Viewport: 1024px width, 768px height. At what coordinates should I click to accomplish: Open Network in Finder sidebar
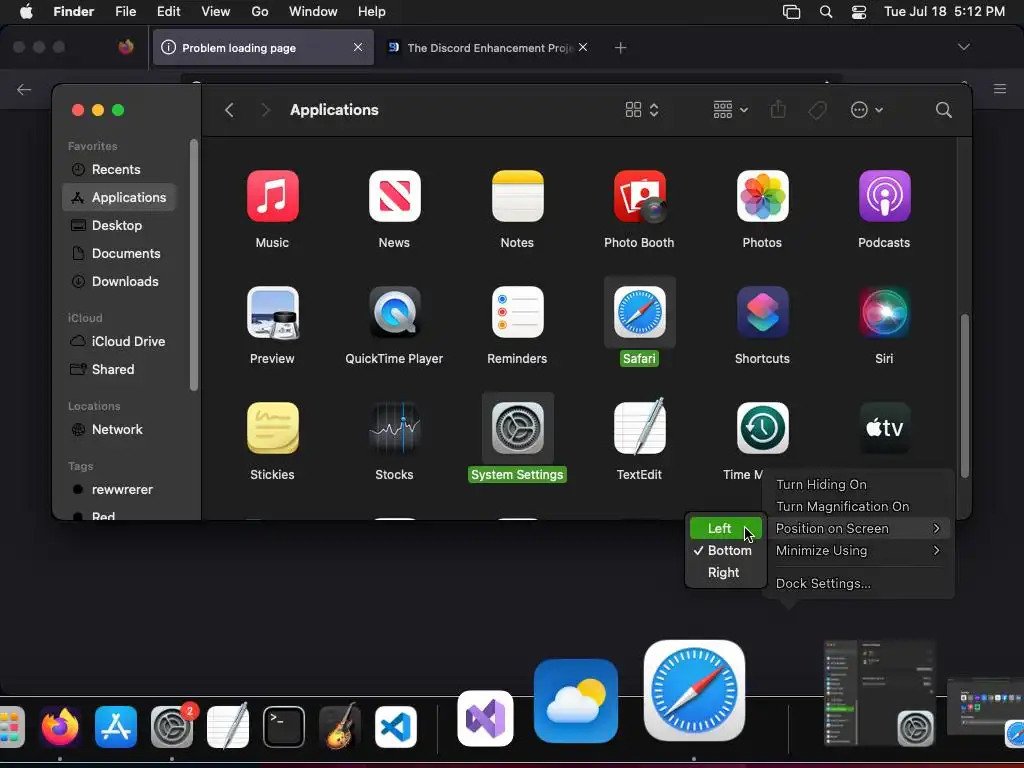pos(119,430)
